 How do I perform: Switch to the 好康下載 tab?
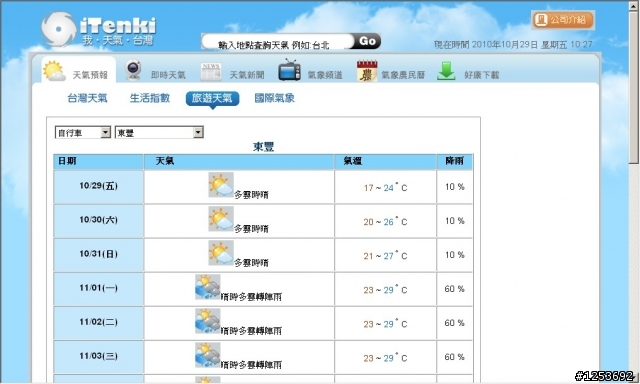click(x=468, y=71)
